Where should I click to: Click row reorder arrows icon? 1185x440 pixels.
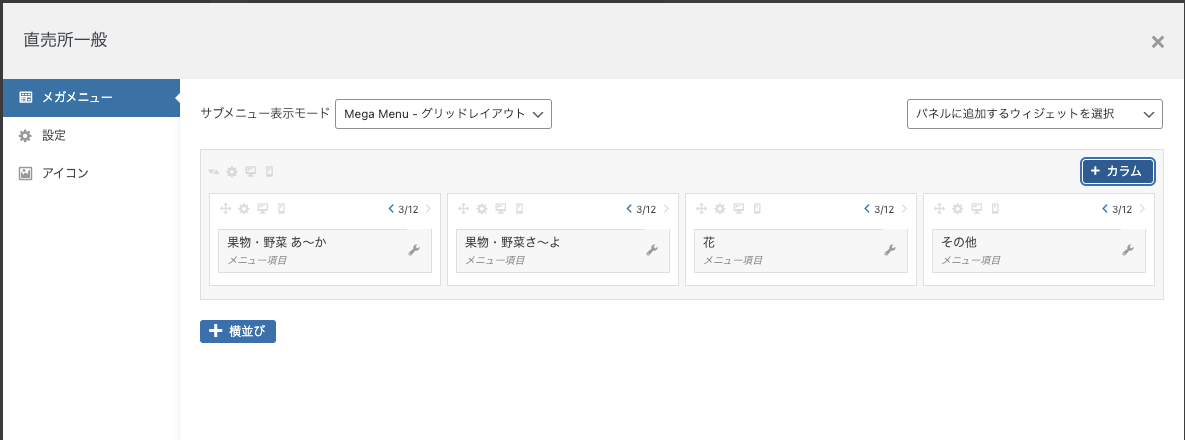coord(214,172)
